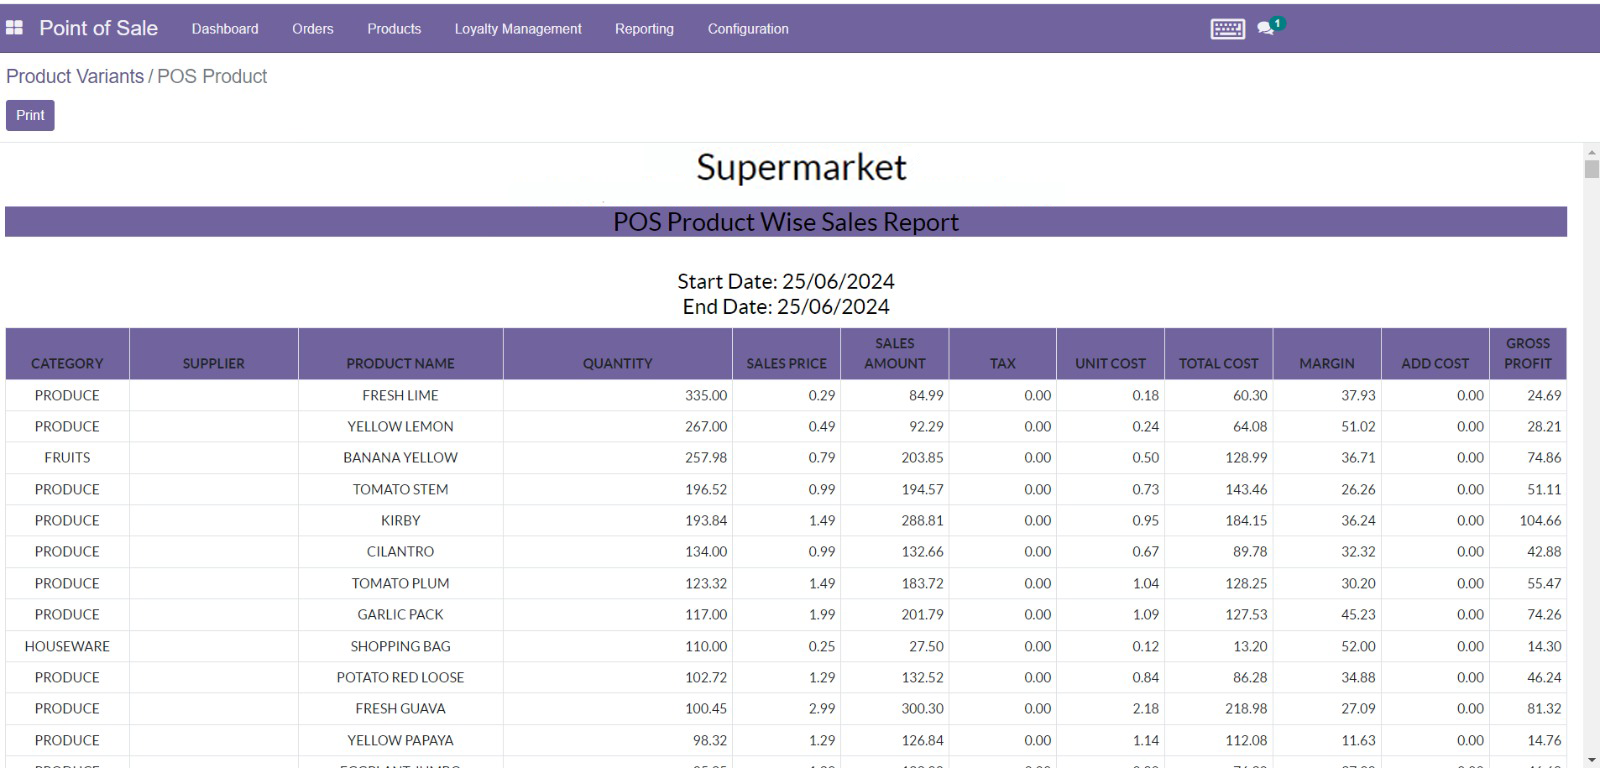Open the apps grid home menu icon
The image size is (1600, 768).
click(x=14, y=28)
